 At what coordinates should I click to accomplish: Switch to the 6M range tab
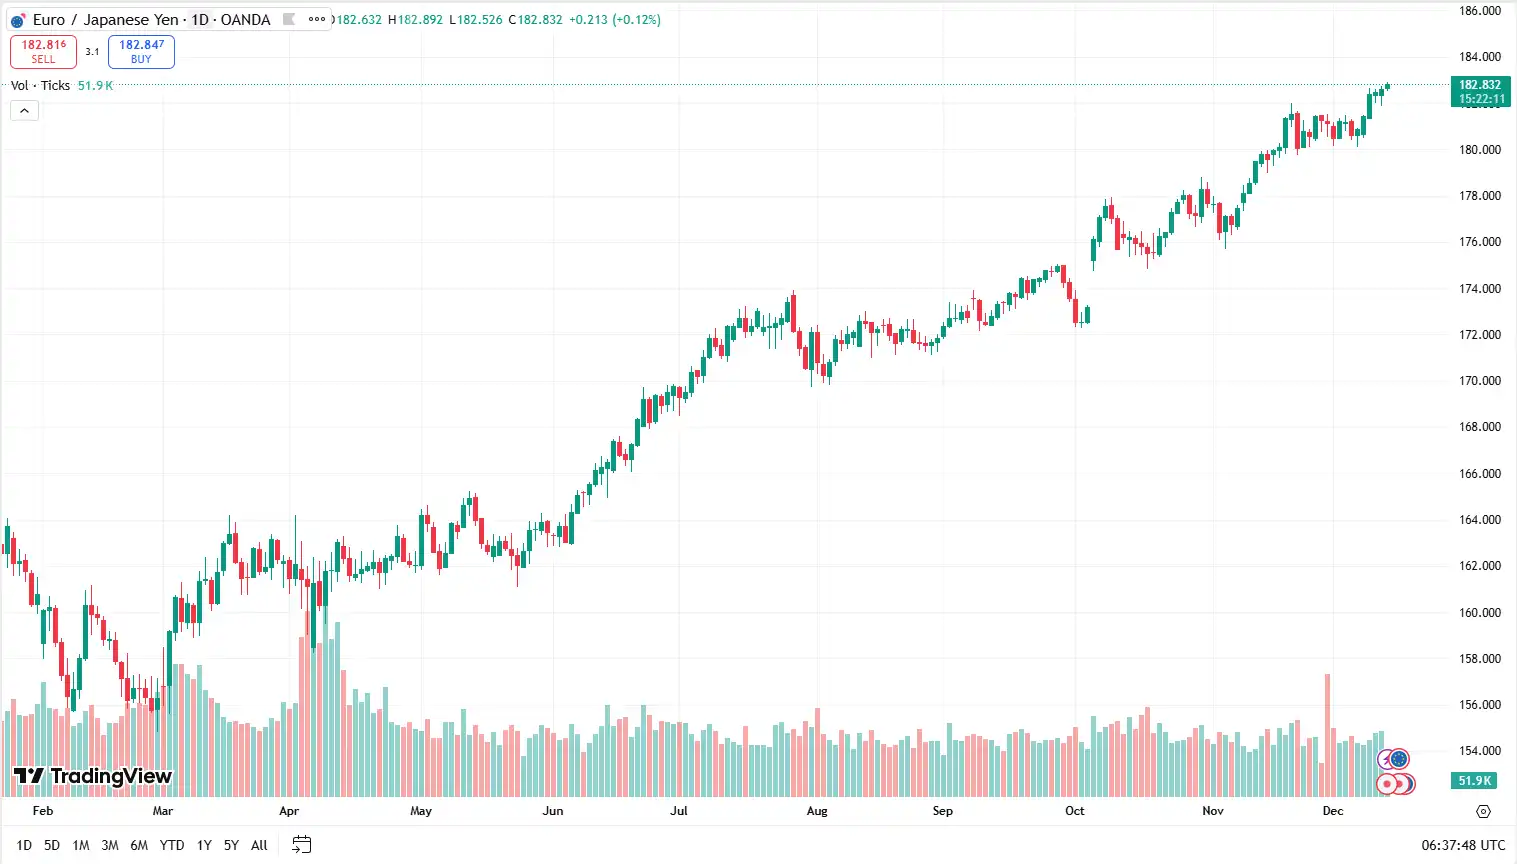click(139, 845)
